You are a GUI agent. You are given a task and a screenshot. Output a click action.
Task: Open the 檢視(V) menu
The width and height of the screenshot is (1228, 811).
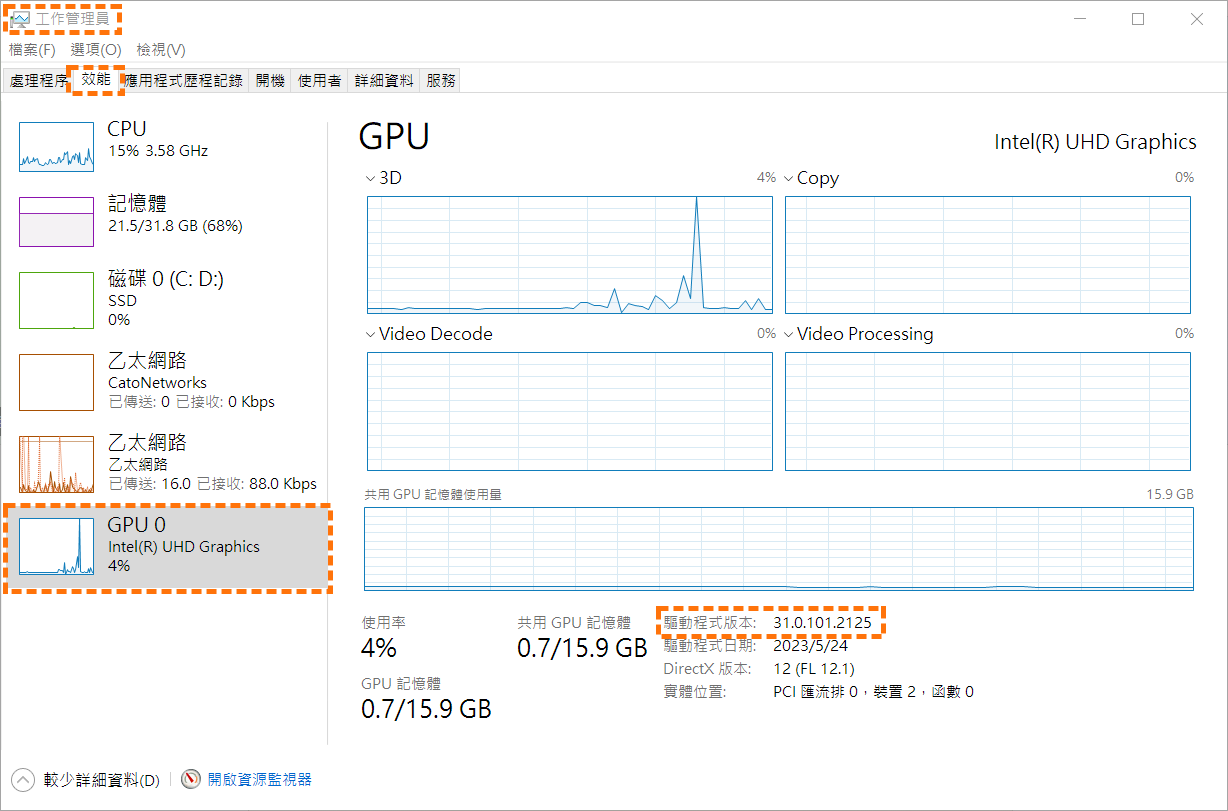(161, 50)
